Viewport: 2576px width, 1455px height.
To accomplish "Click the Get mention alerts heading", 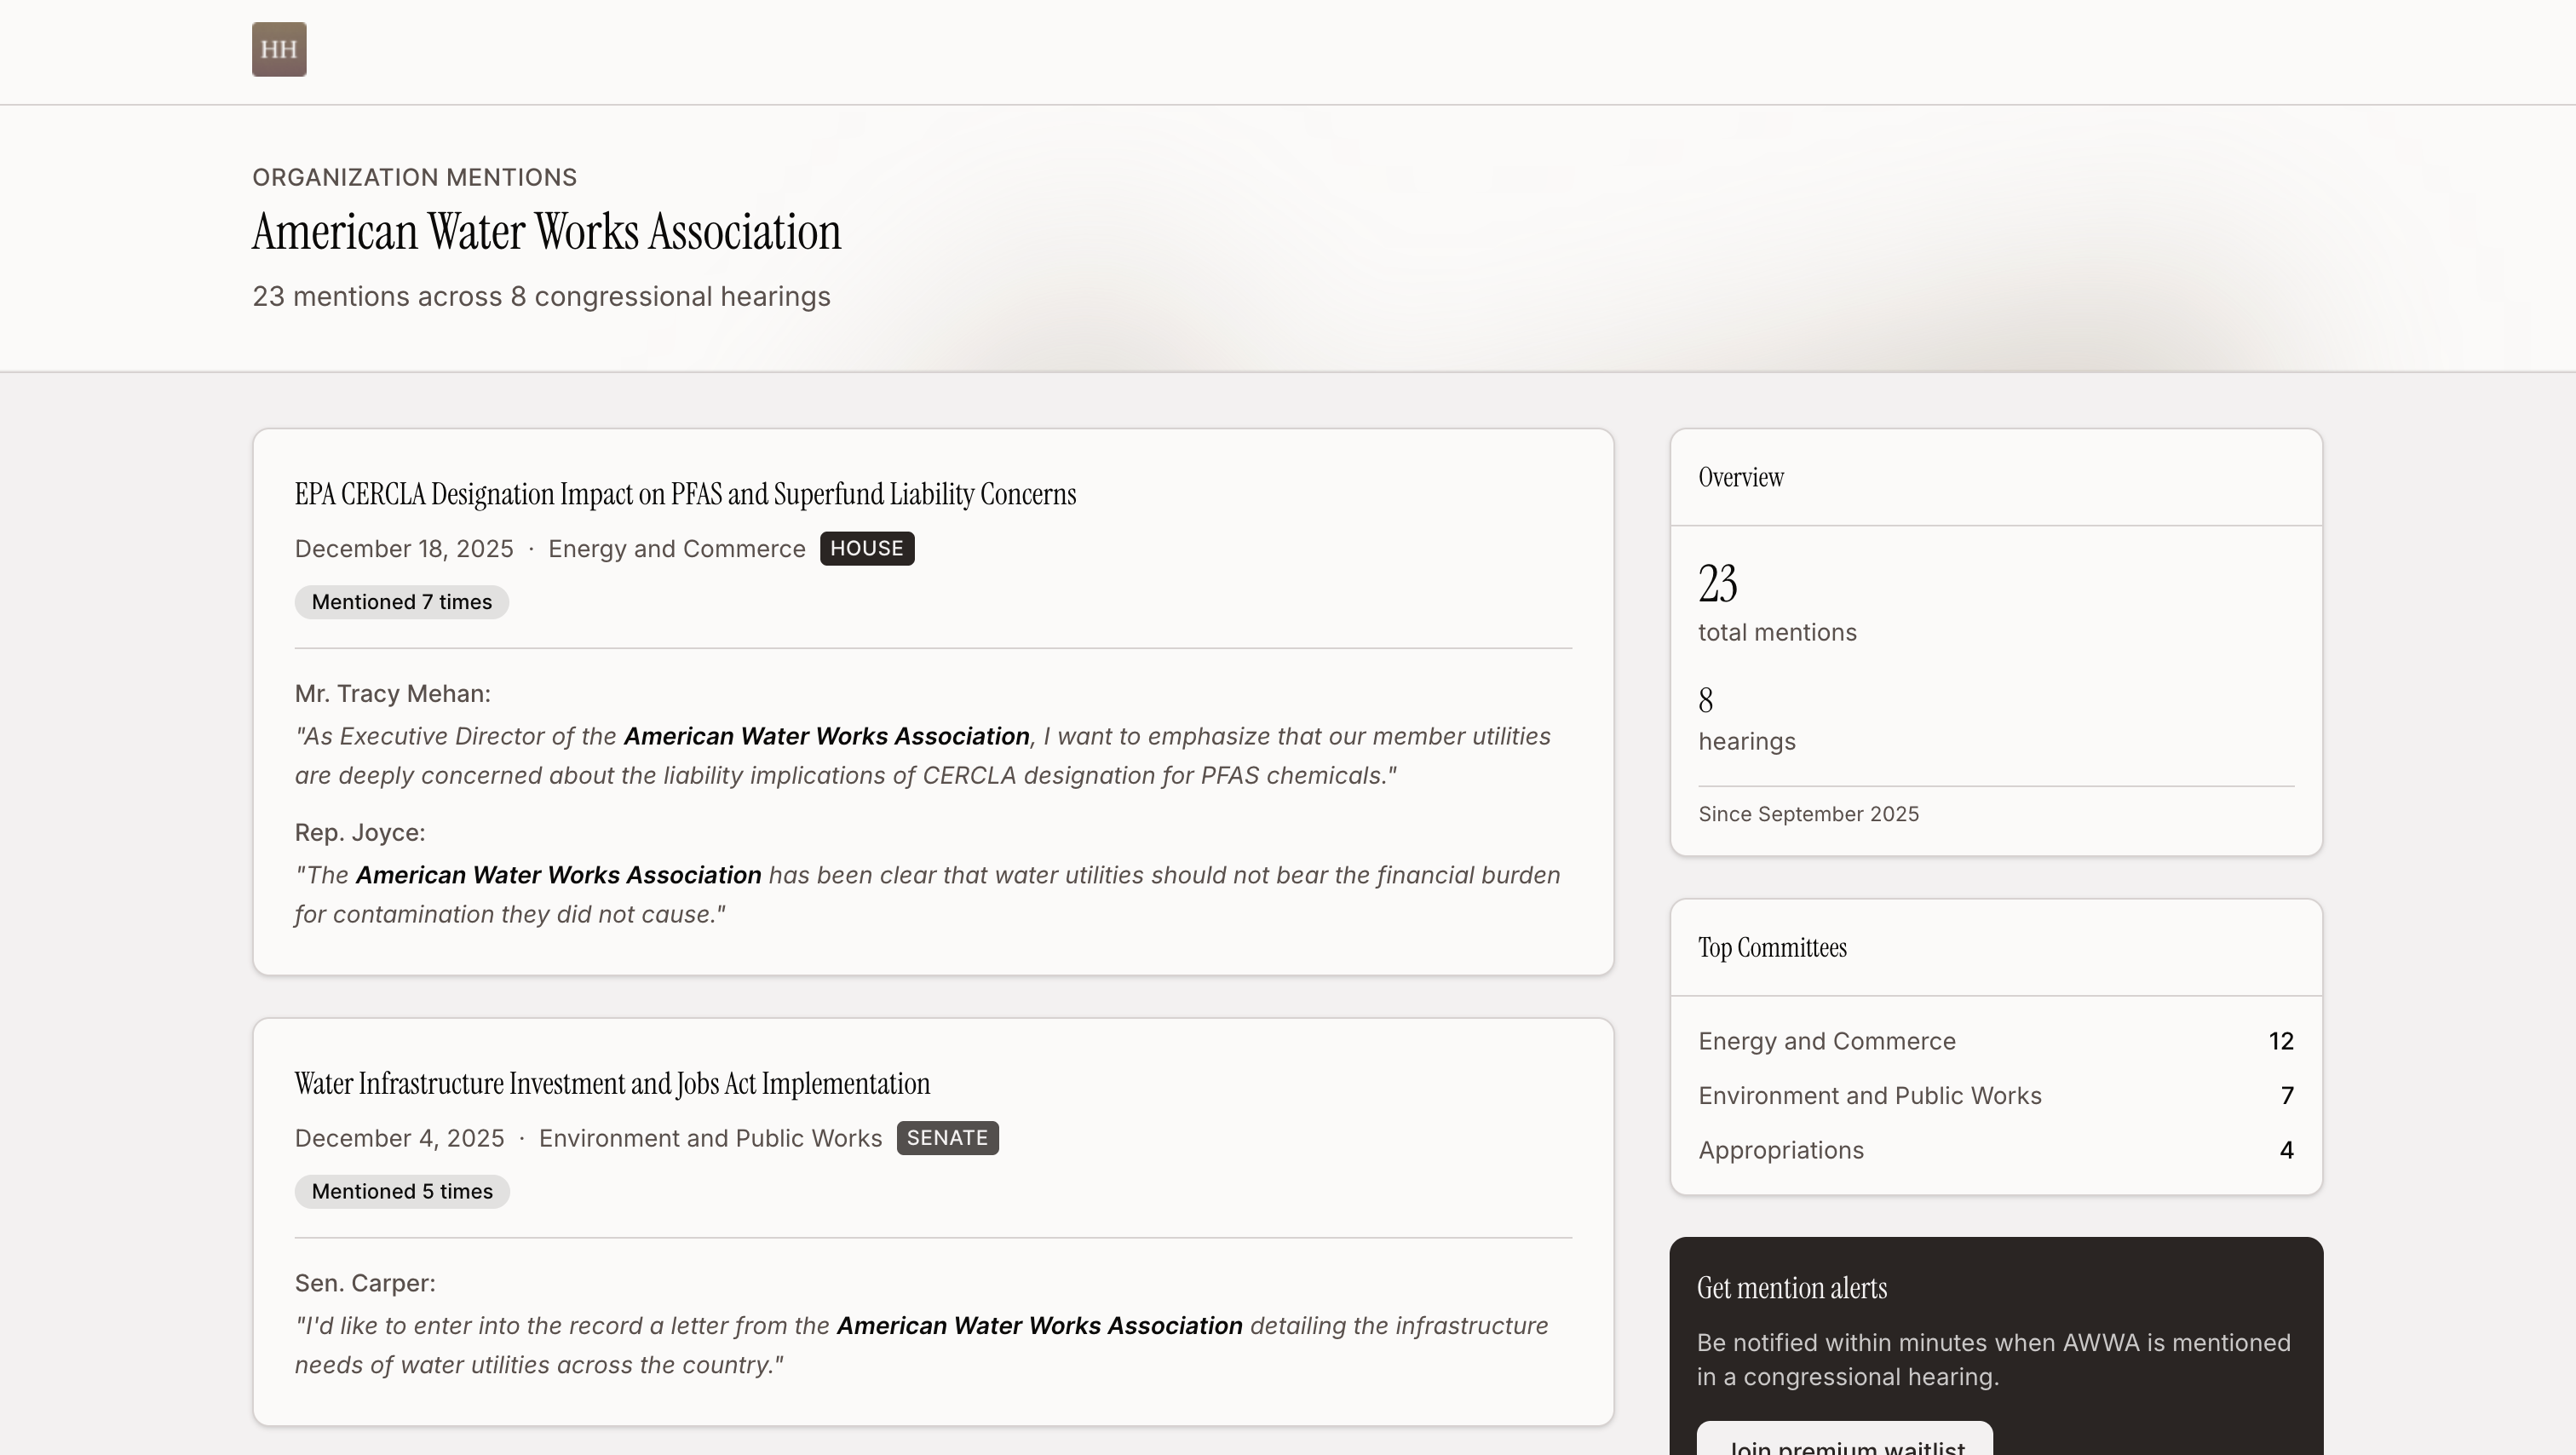I will pos(1791,1288).
